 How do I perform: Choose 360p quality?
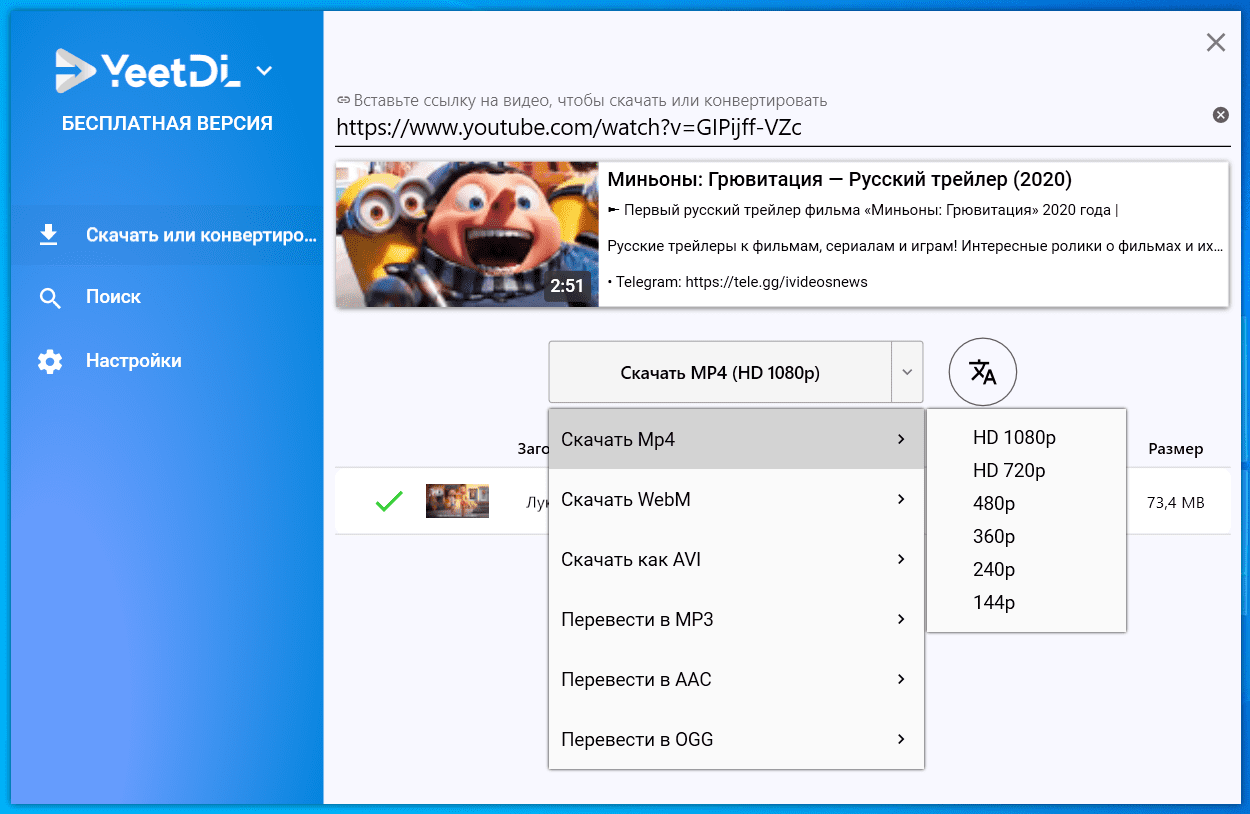994,536
